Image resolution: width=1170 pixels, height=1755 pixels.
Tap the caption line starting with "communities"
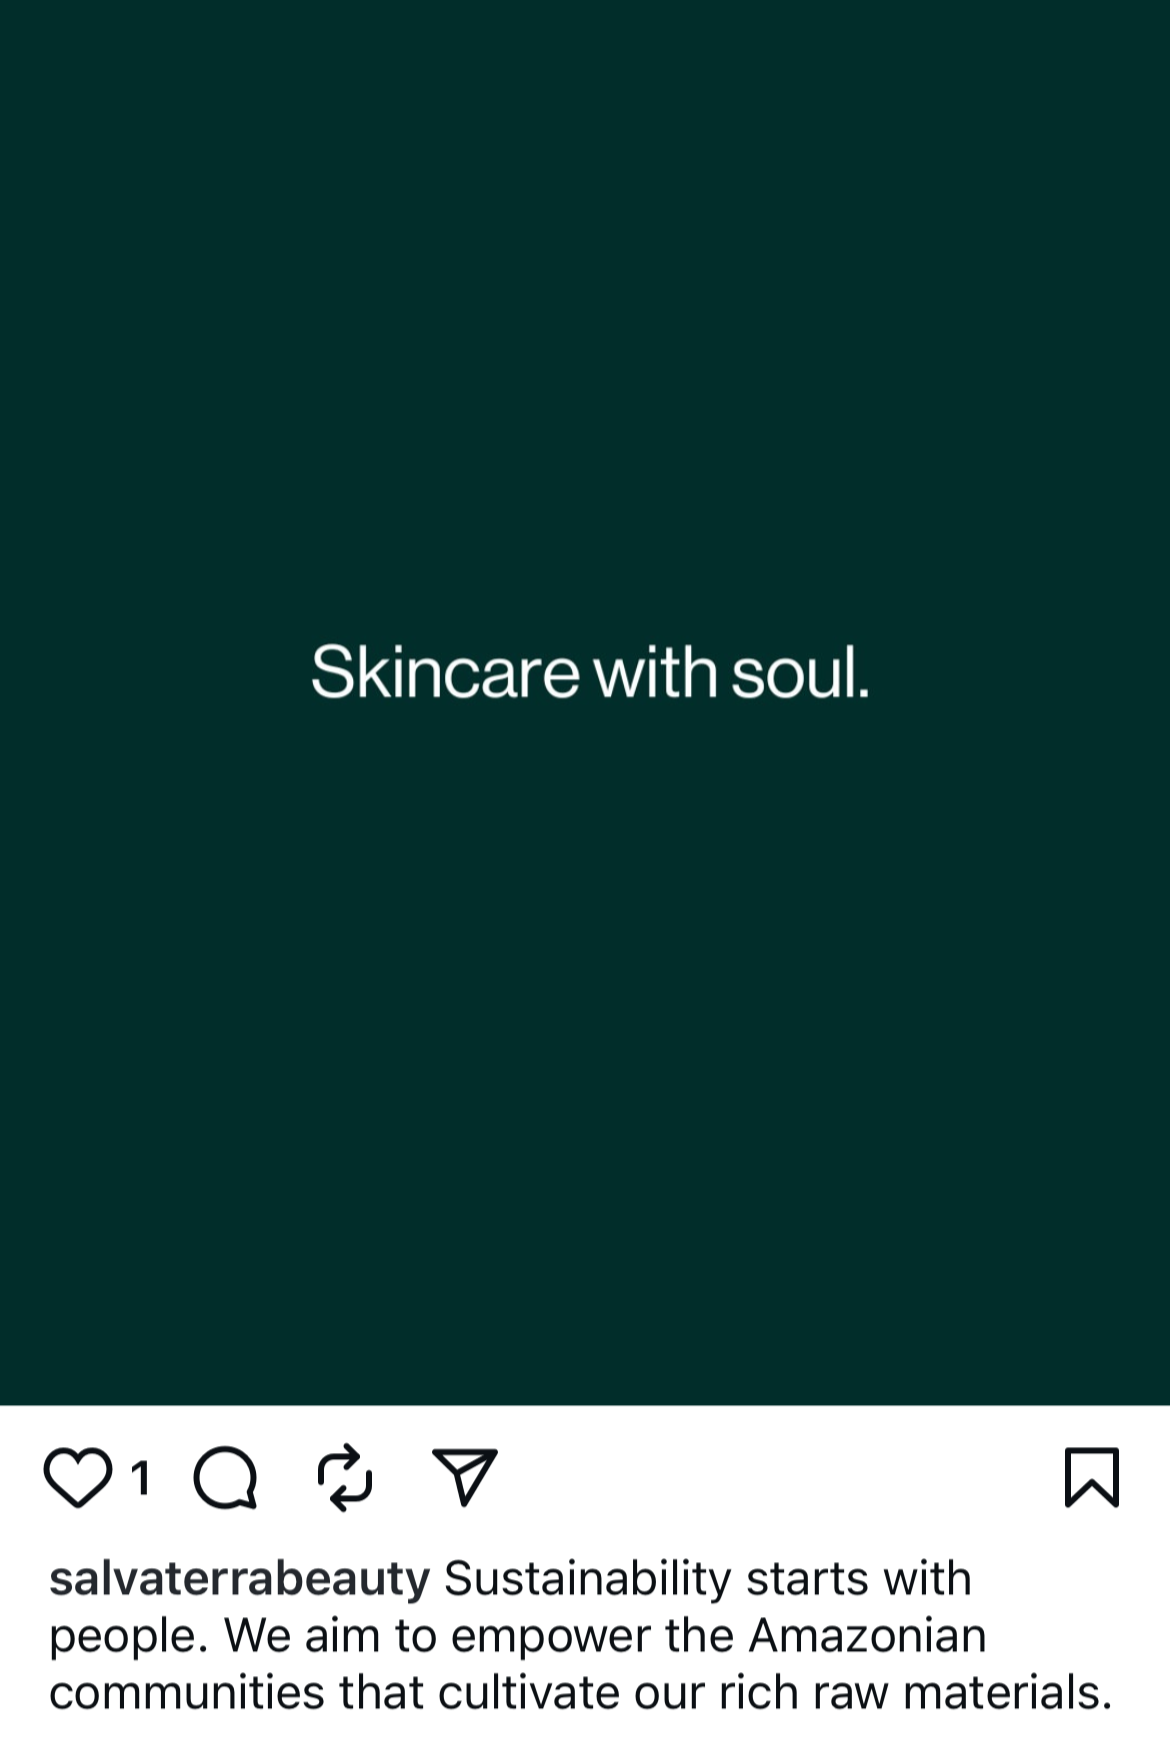tap(581, 1693)
